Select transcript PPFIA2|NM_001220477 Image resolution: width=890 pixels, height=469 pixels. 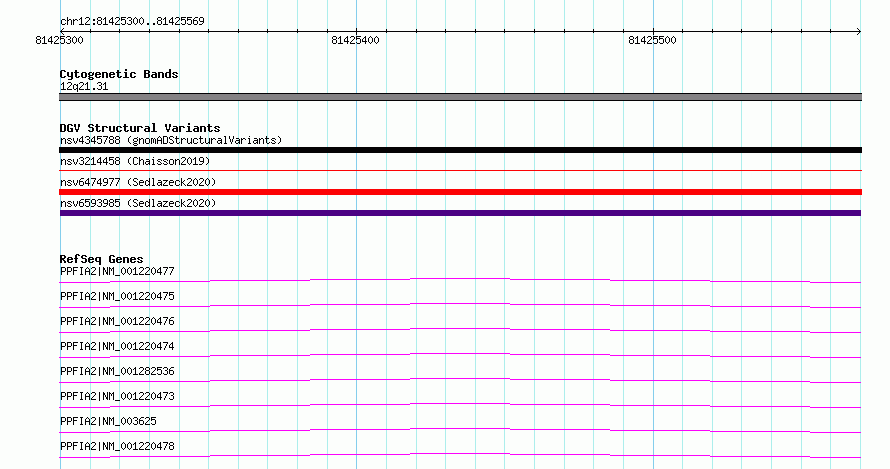tap(117, 271)
